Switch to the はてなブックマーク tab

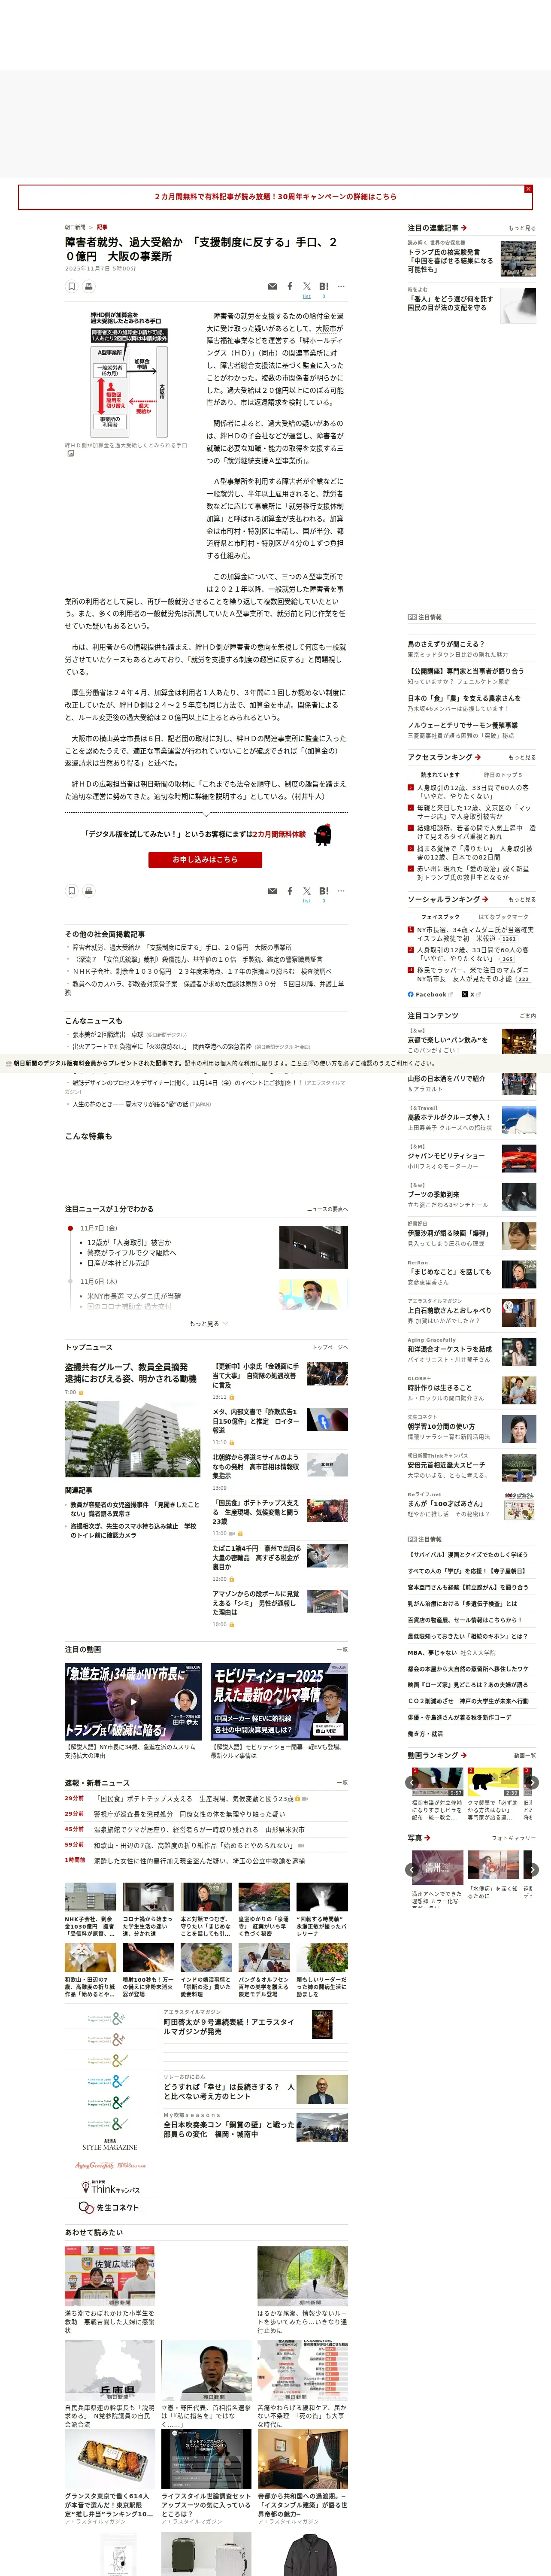click(x=503, y=917)
